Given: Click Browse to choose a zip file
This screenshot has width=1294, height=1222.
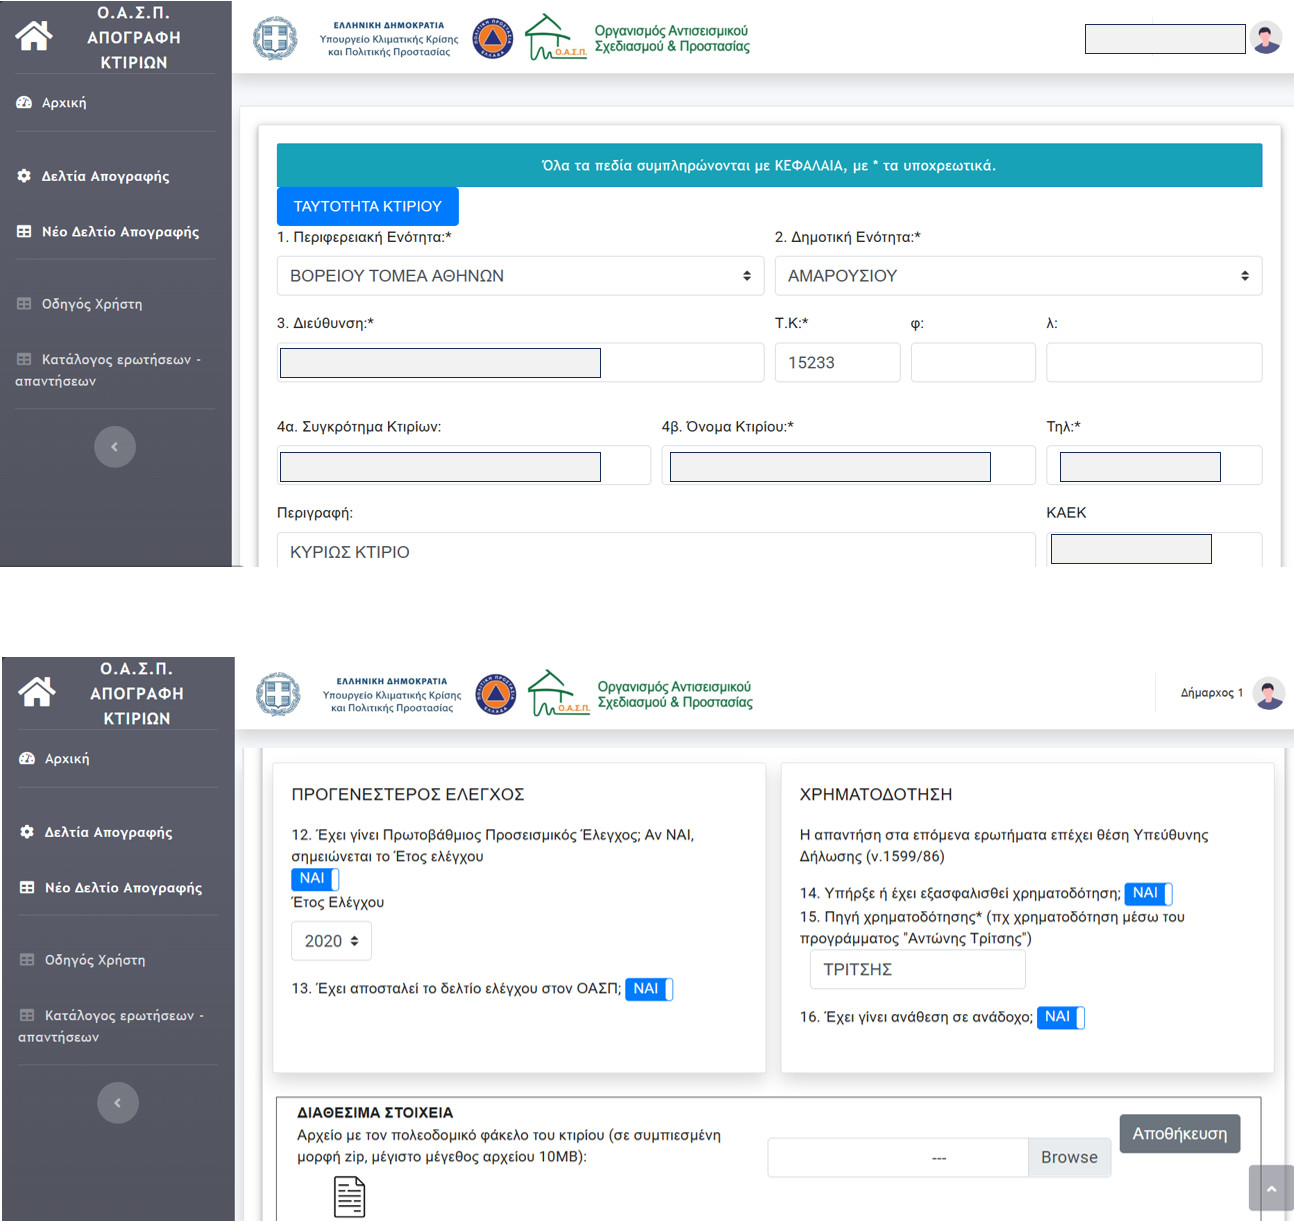Looking at the screenshot, I should (1069, 1157).
